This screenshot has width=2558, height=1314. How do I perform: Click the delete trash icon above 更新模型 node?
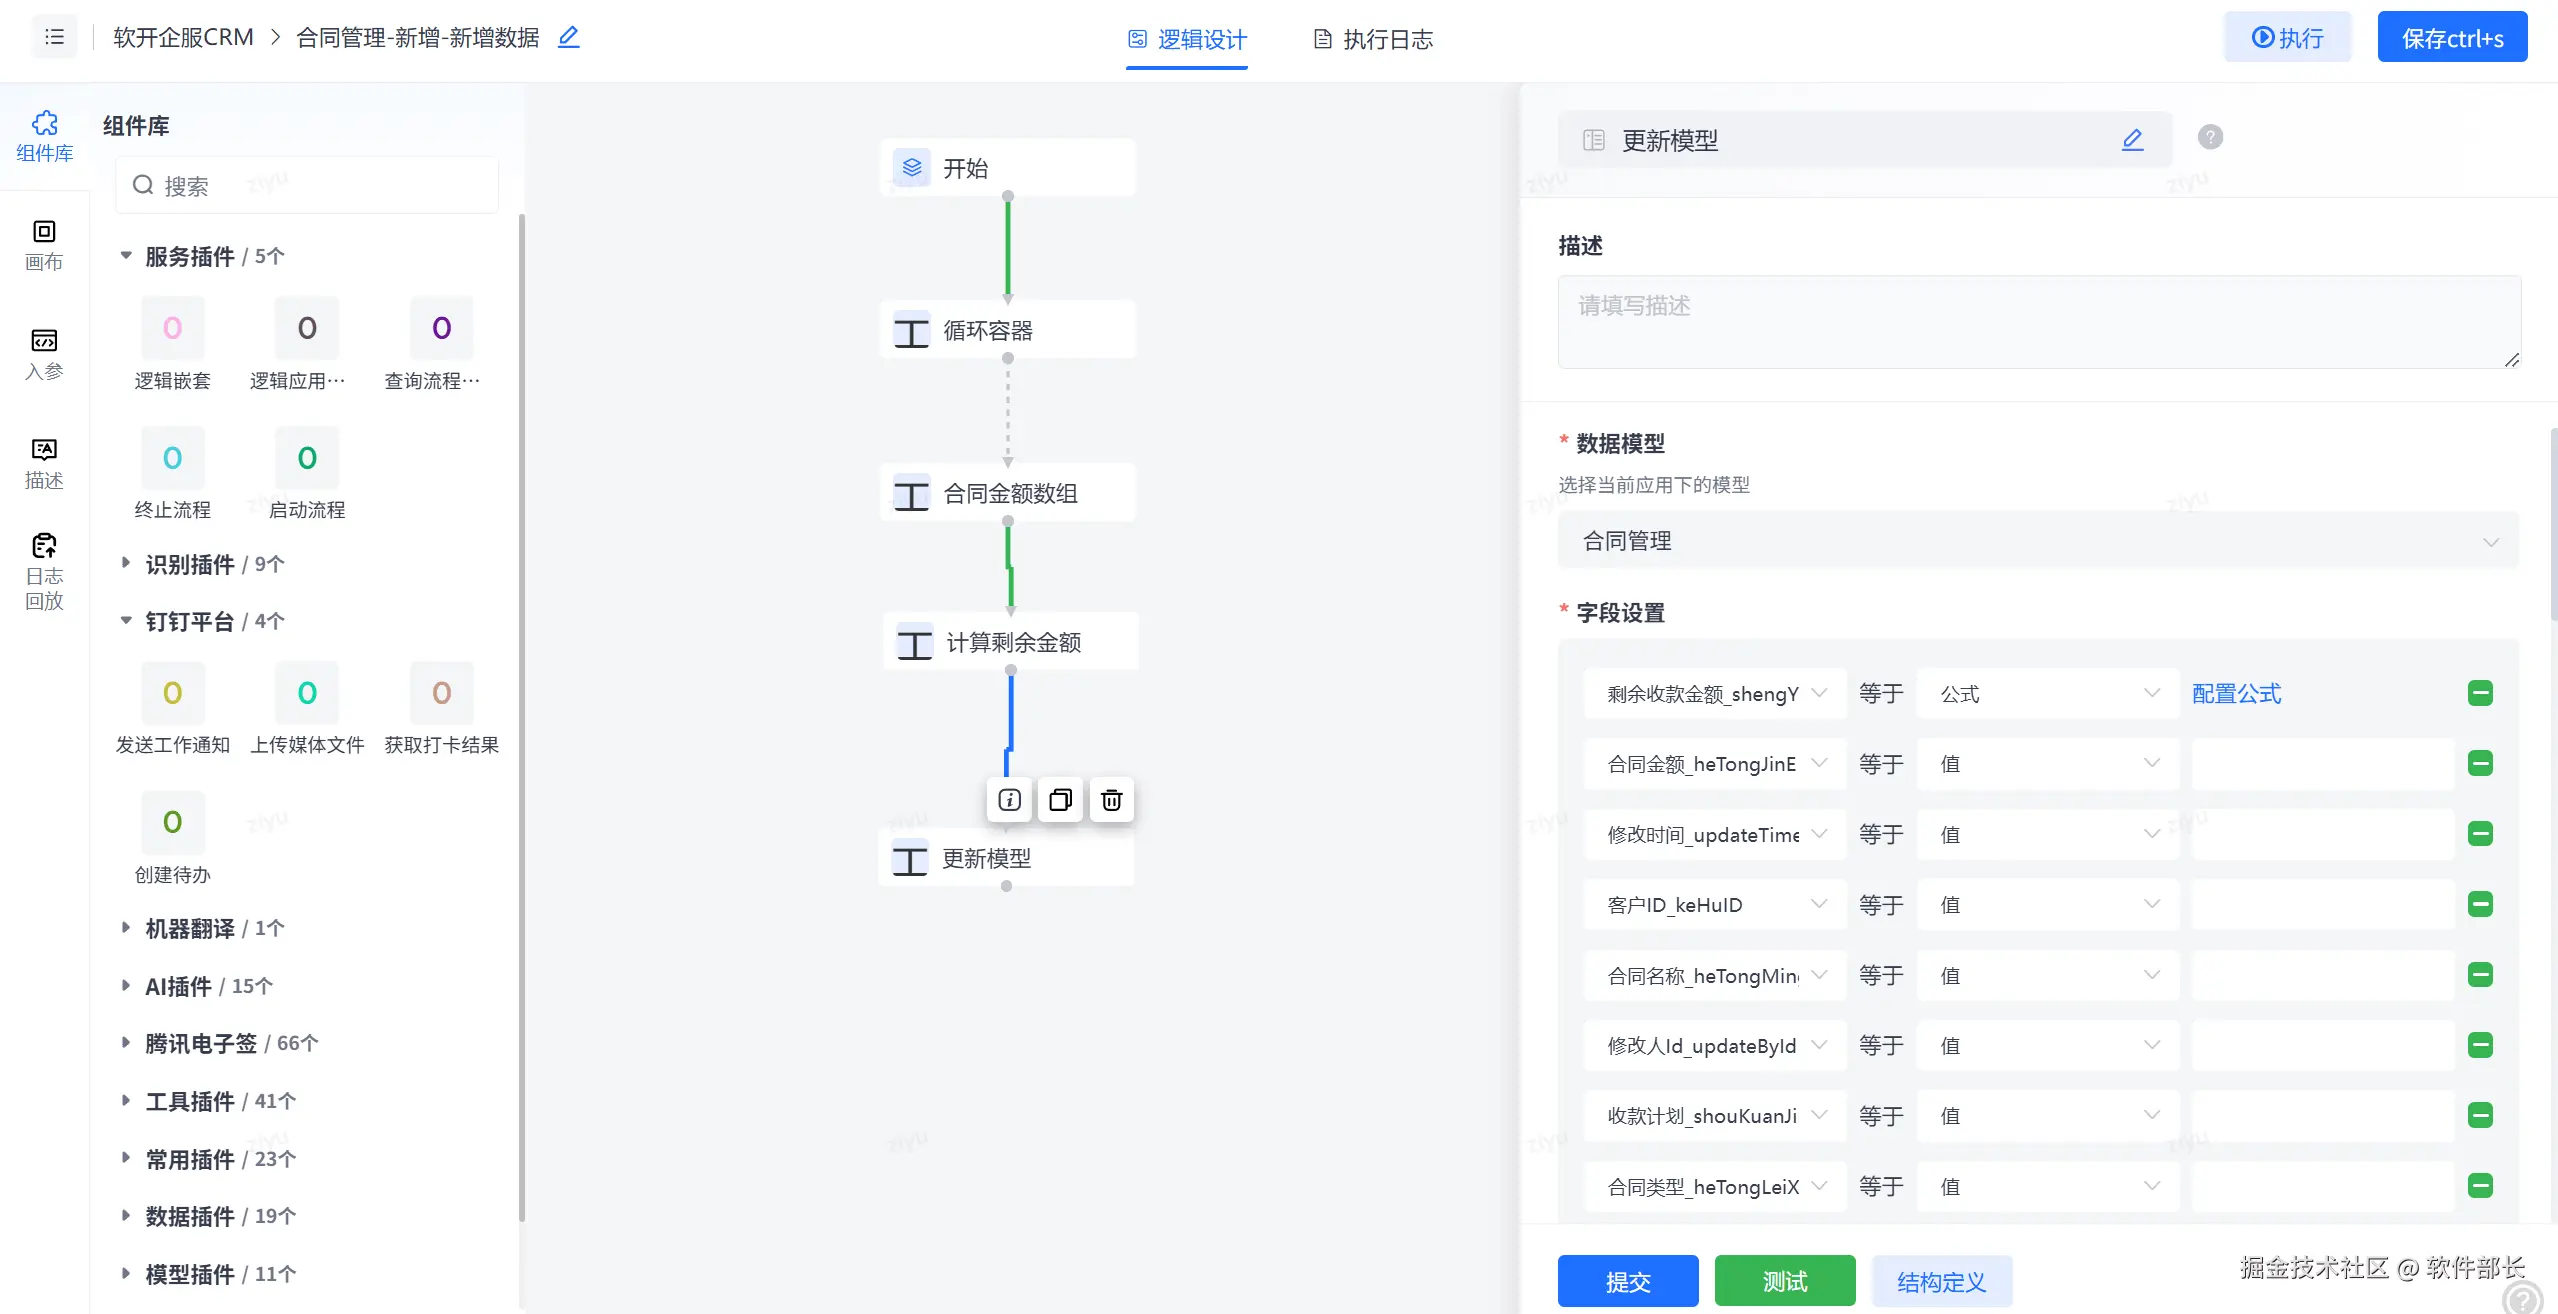[1111, 800]
